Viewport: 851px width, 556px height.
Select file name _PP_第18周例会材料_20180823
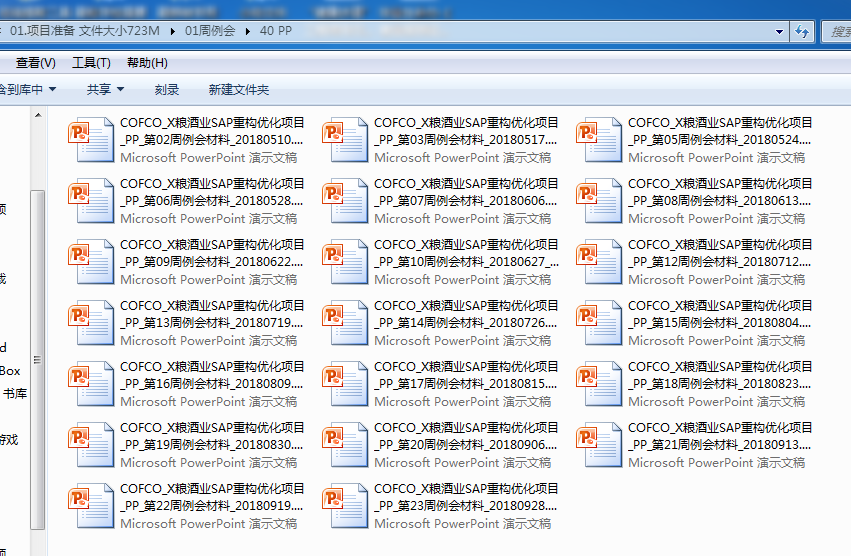pos(720,384)
